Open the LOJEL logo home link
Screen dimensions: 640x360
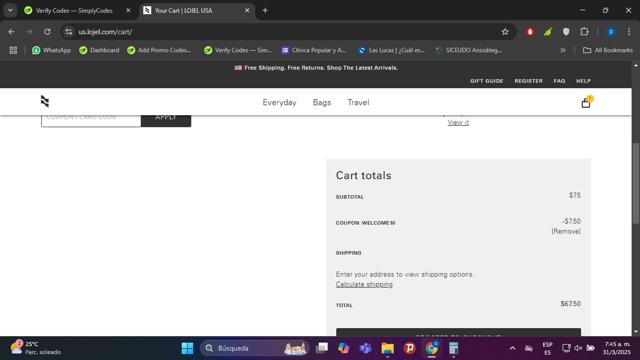point(45,101)
